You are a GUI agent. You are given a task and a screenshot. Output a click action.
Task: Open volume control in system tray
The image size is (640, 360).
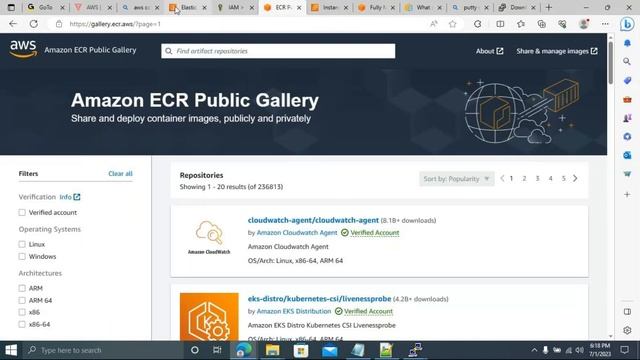coord(580,350)
